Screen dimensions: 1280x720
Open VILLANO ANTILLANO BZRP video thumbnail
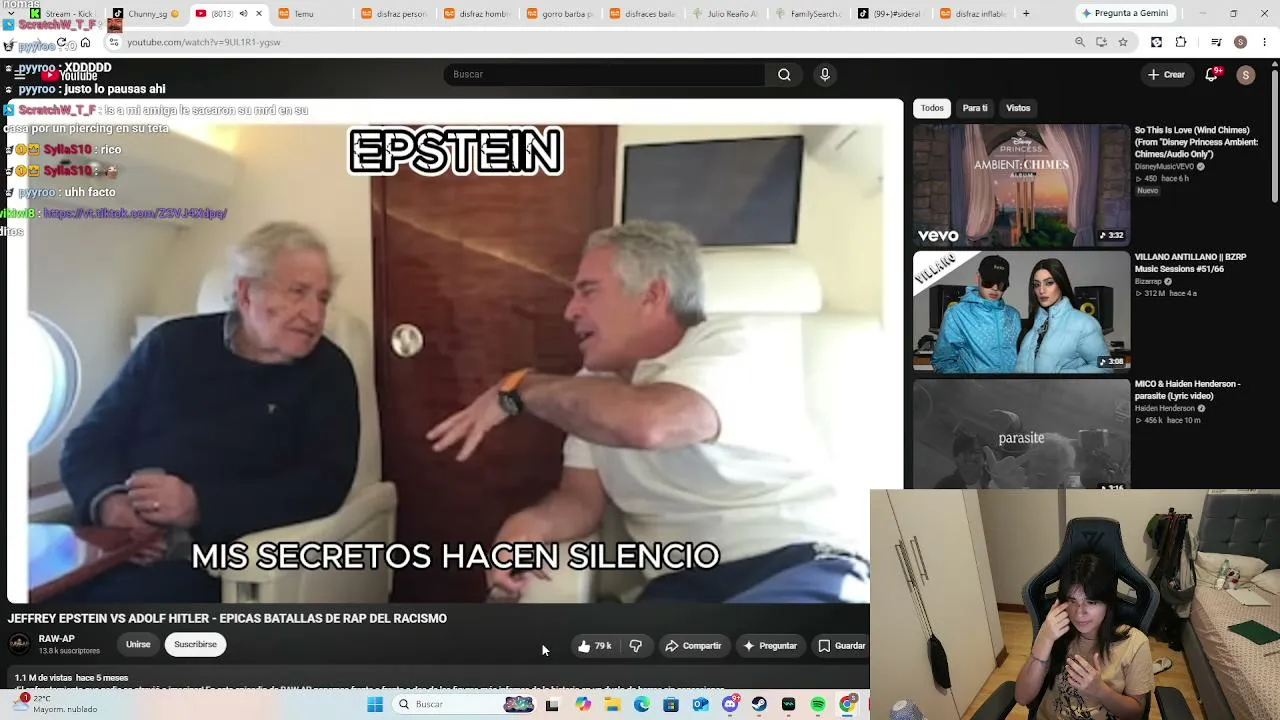(x=1021, y=312)
